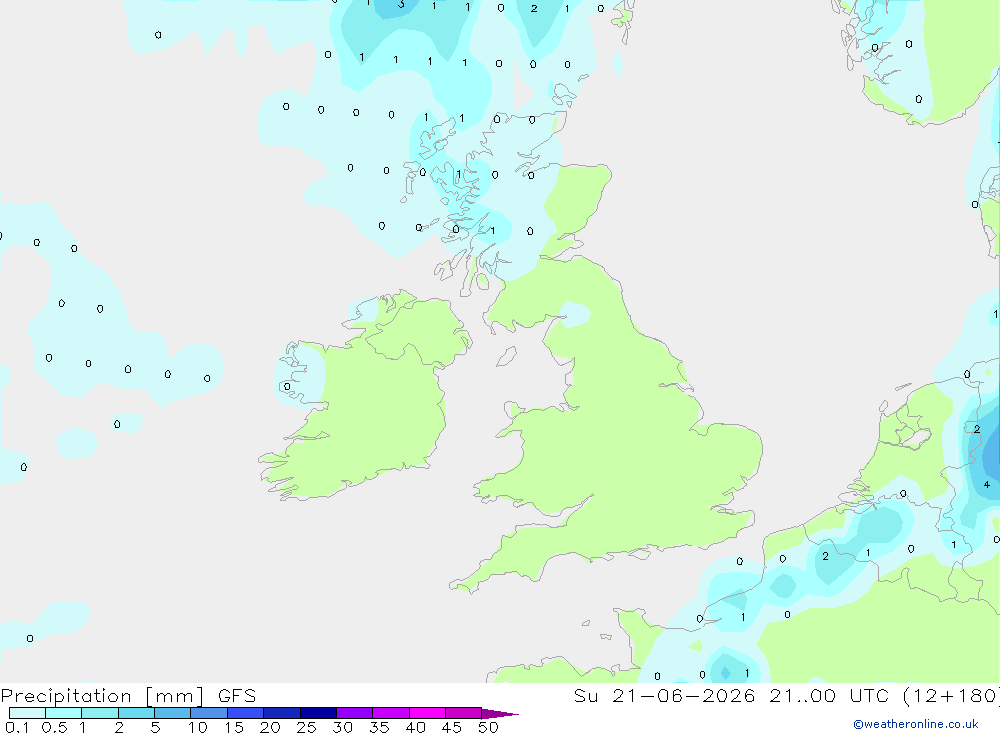Click the legend swatch between 35 and 40
Screen dimensions: 1000x733
[391, 713]
